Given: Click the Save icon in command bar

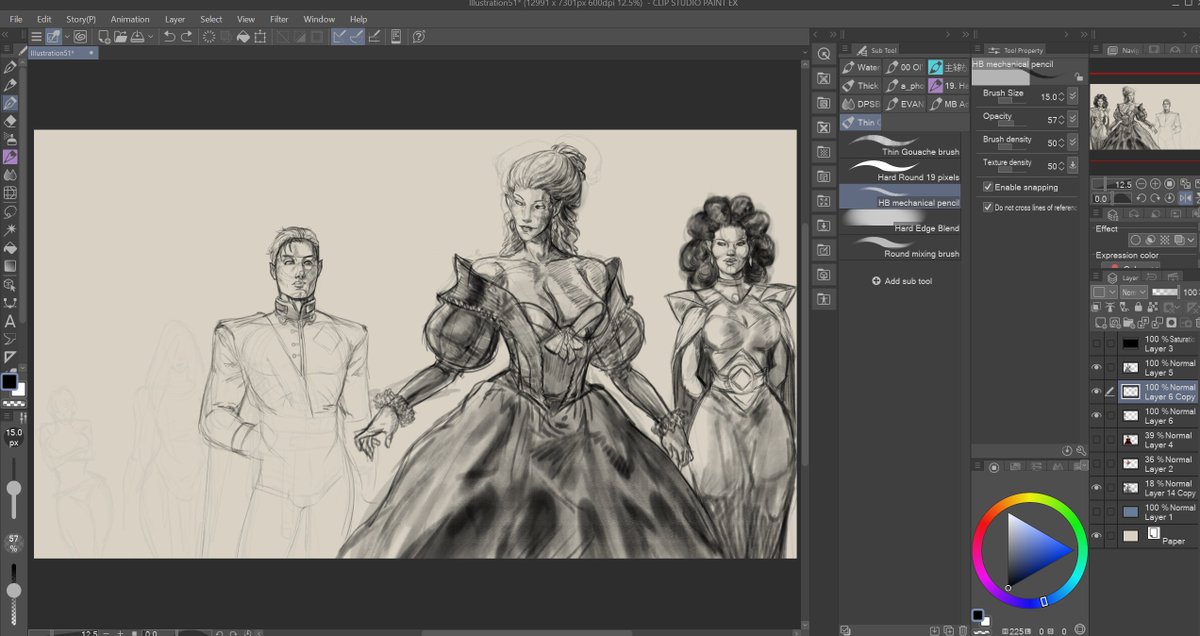Looking at the screenshot, I should pos(138,37).
